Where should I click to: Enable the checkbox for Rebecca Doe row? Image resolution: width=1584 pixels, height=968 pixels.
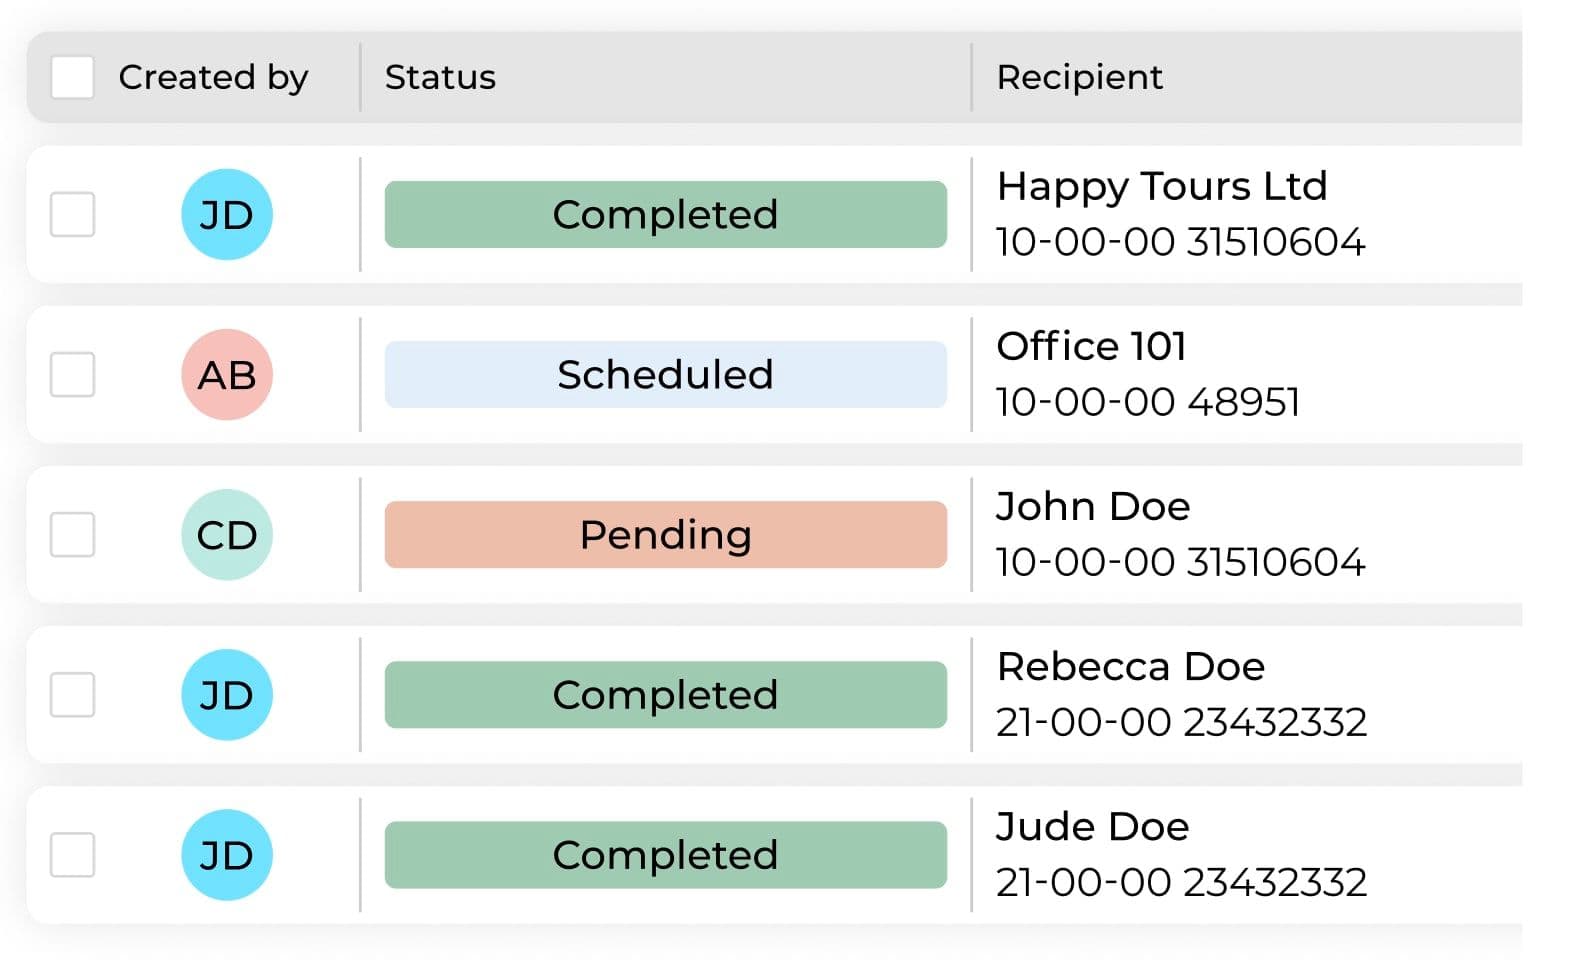click(x=73, y=695)
